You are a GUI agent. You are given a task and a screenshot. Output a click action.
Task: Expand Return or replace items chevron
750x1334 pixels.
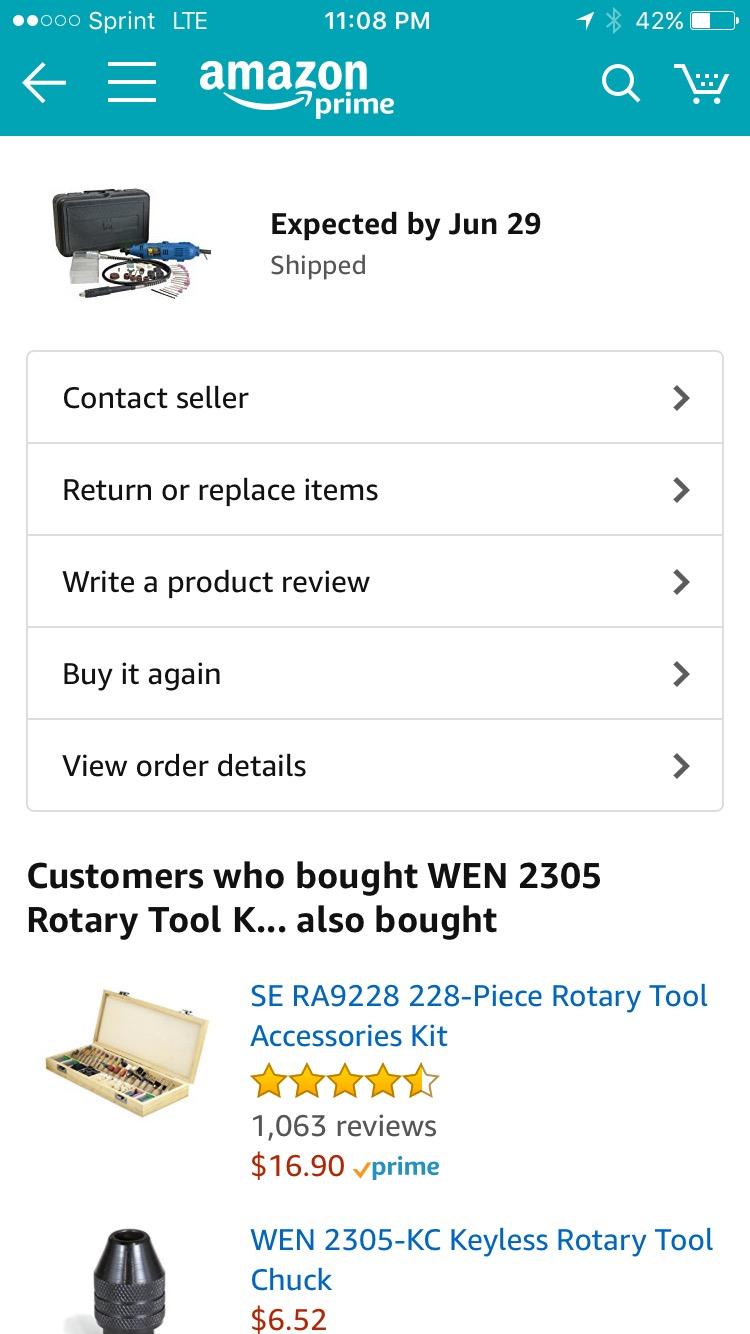pyautogui.click(x=681, y=490)
